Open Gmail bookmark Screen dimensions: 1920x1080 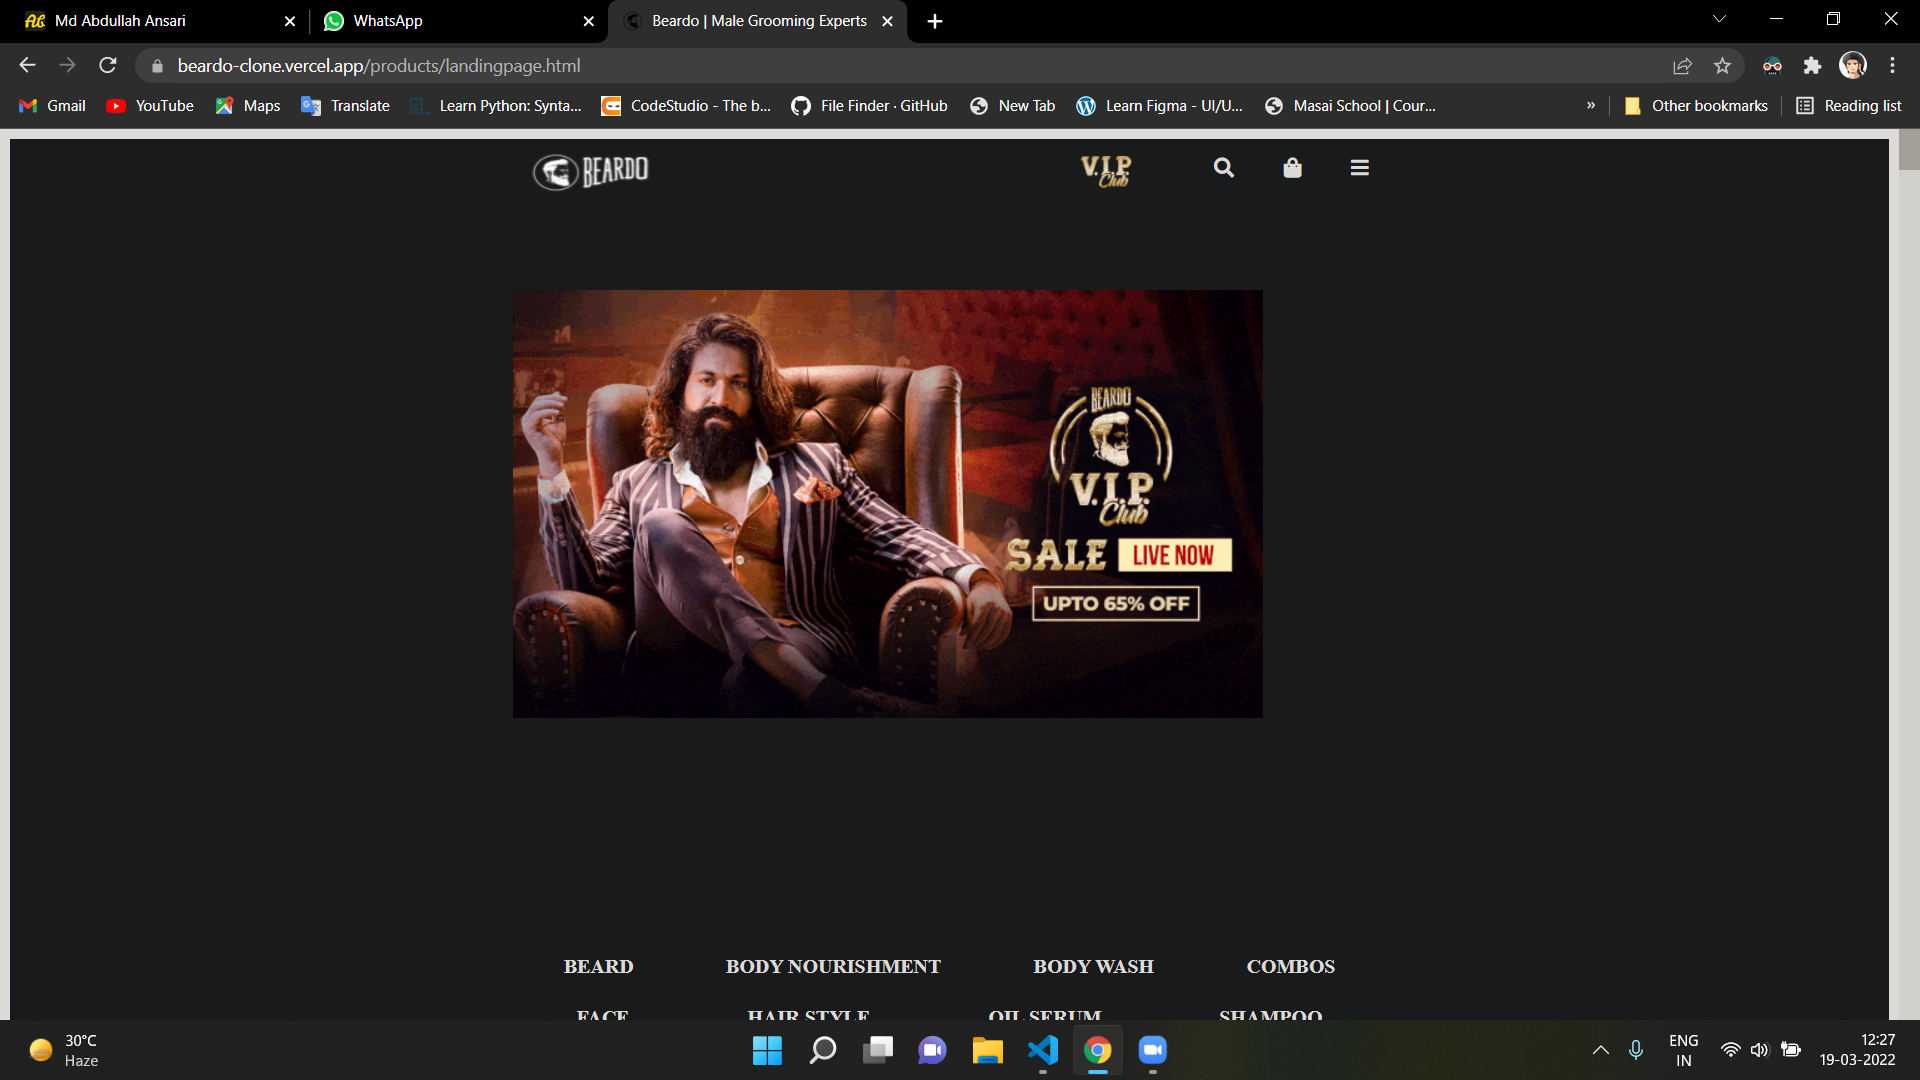53,106
